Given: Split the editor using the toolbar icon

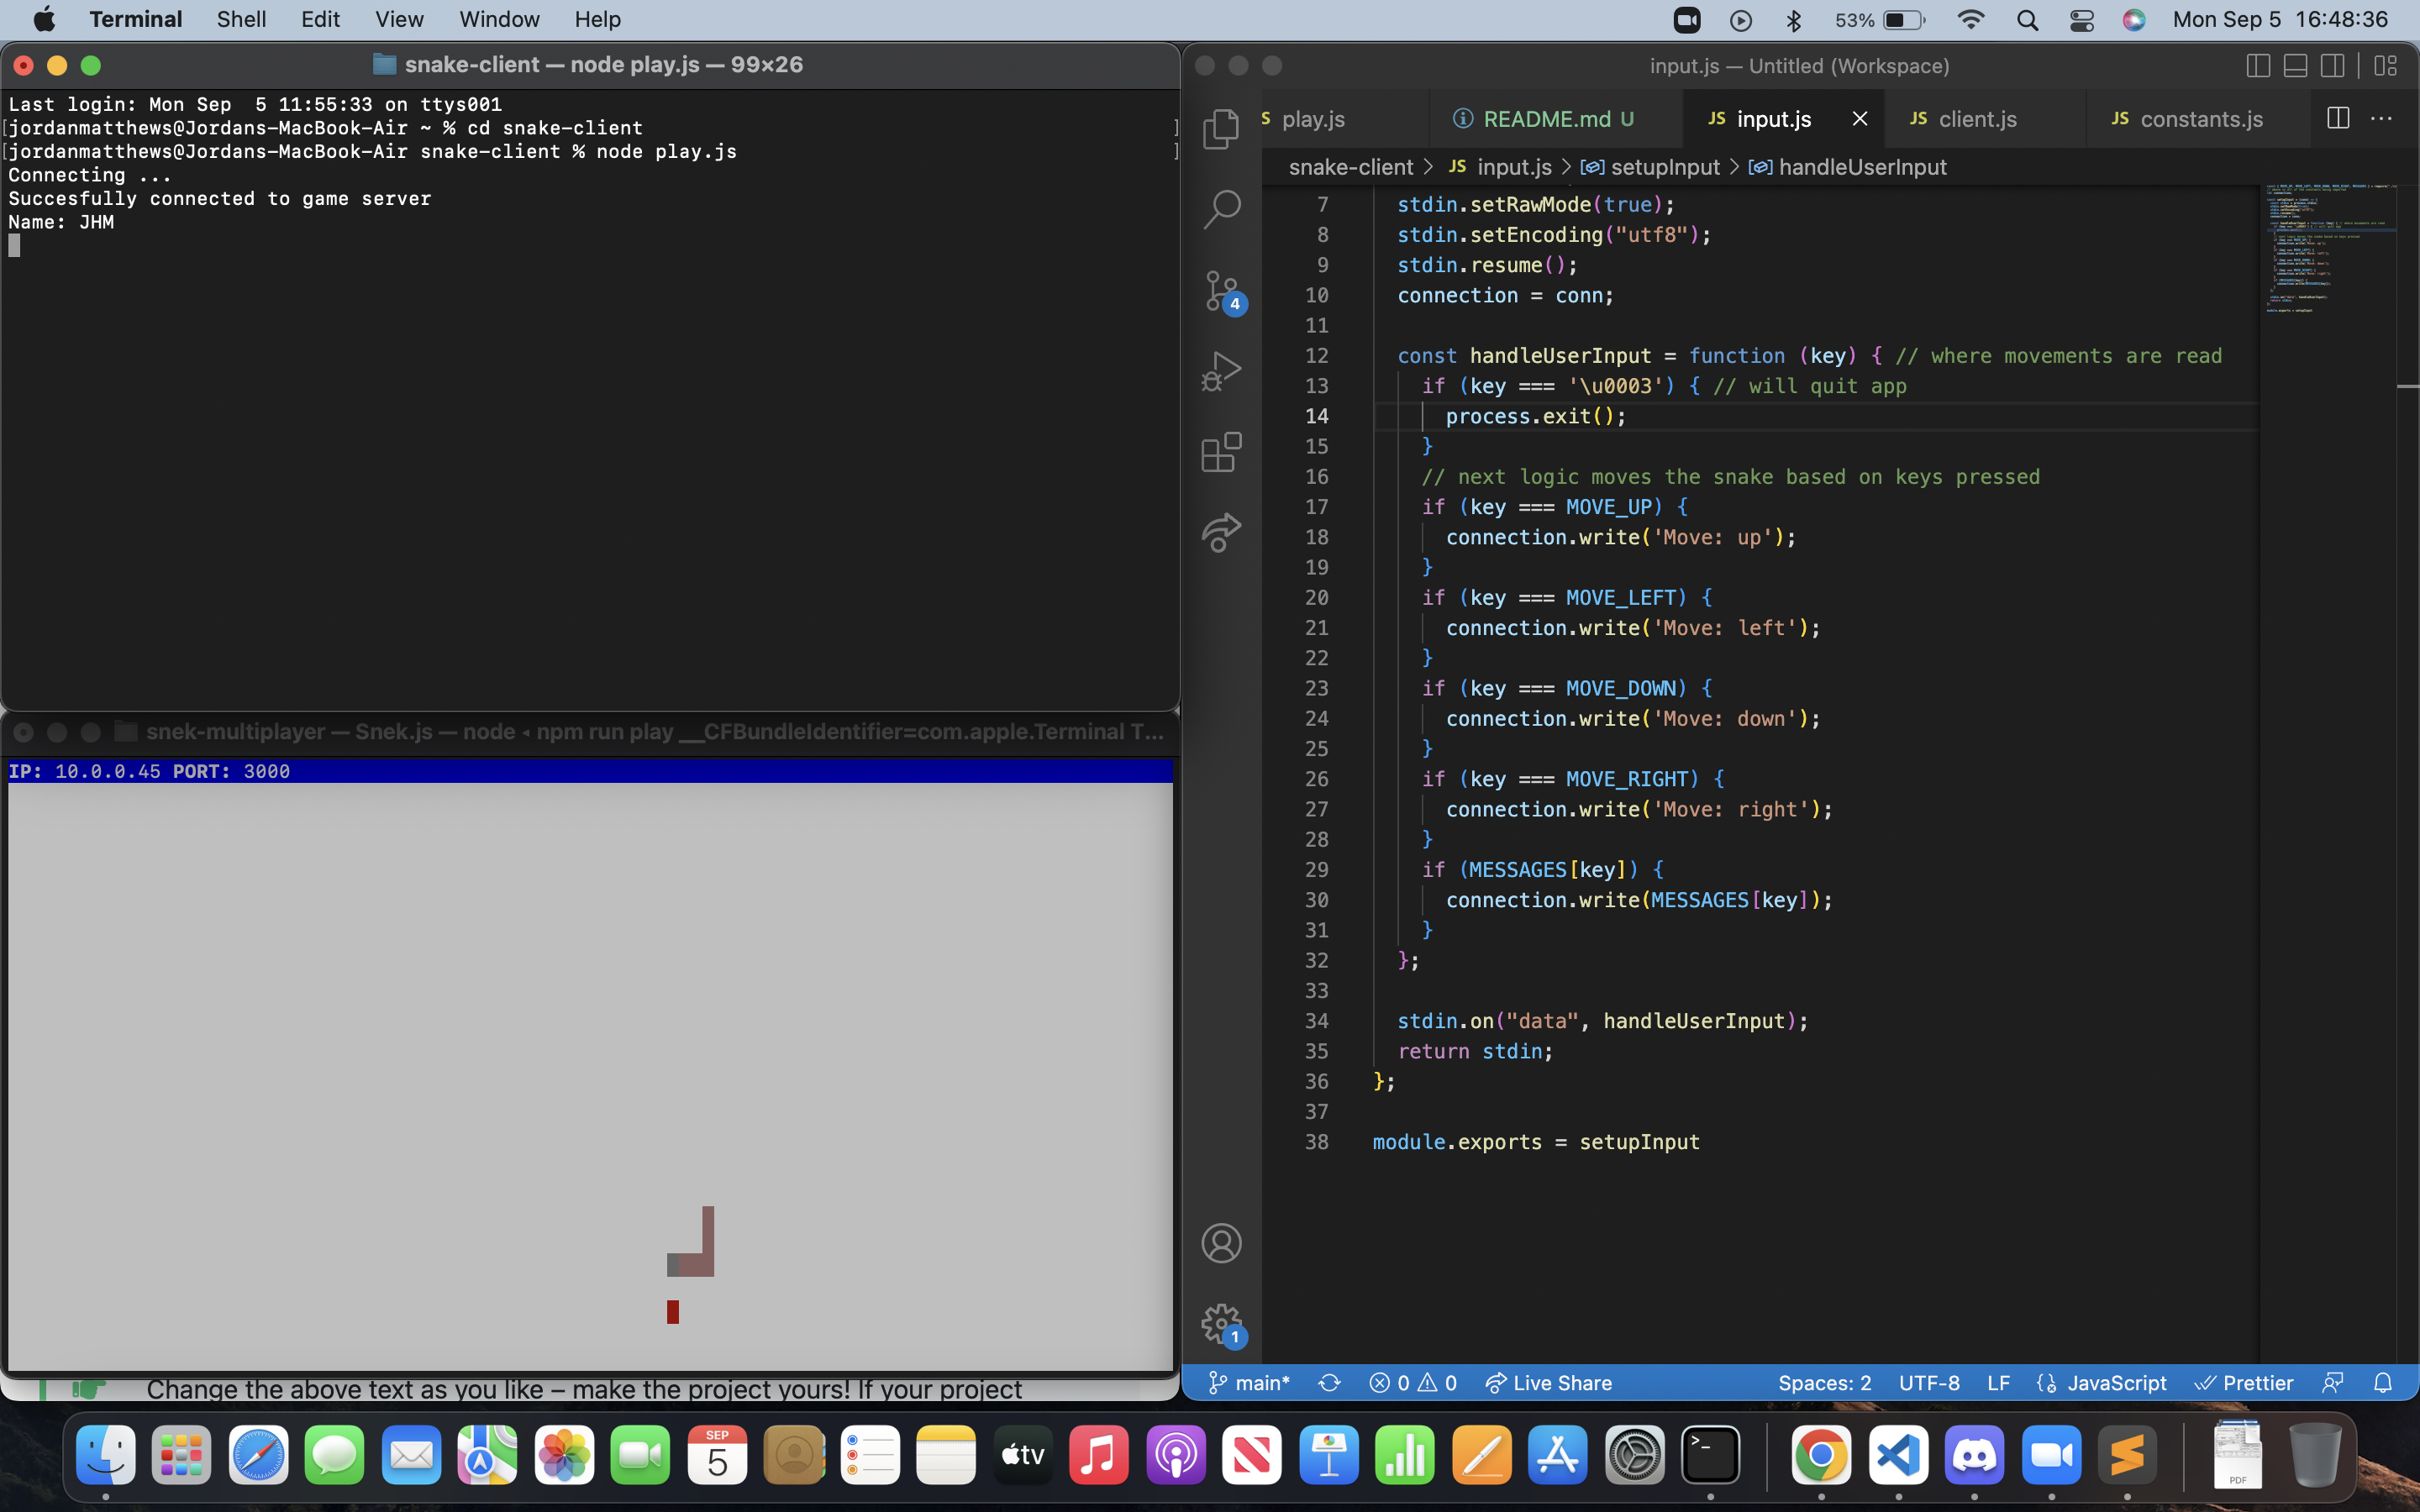Looking at the screenshot, I should click(2337, 118).
